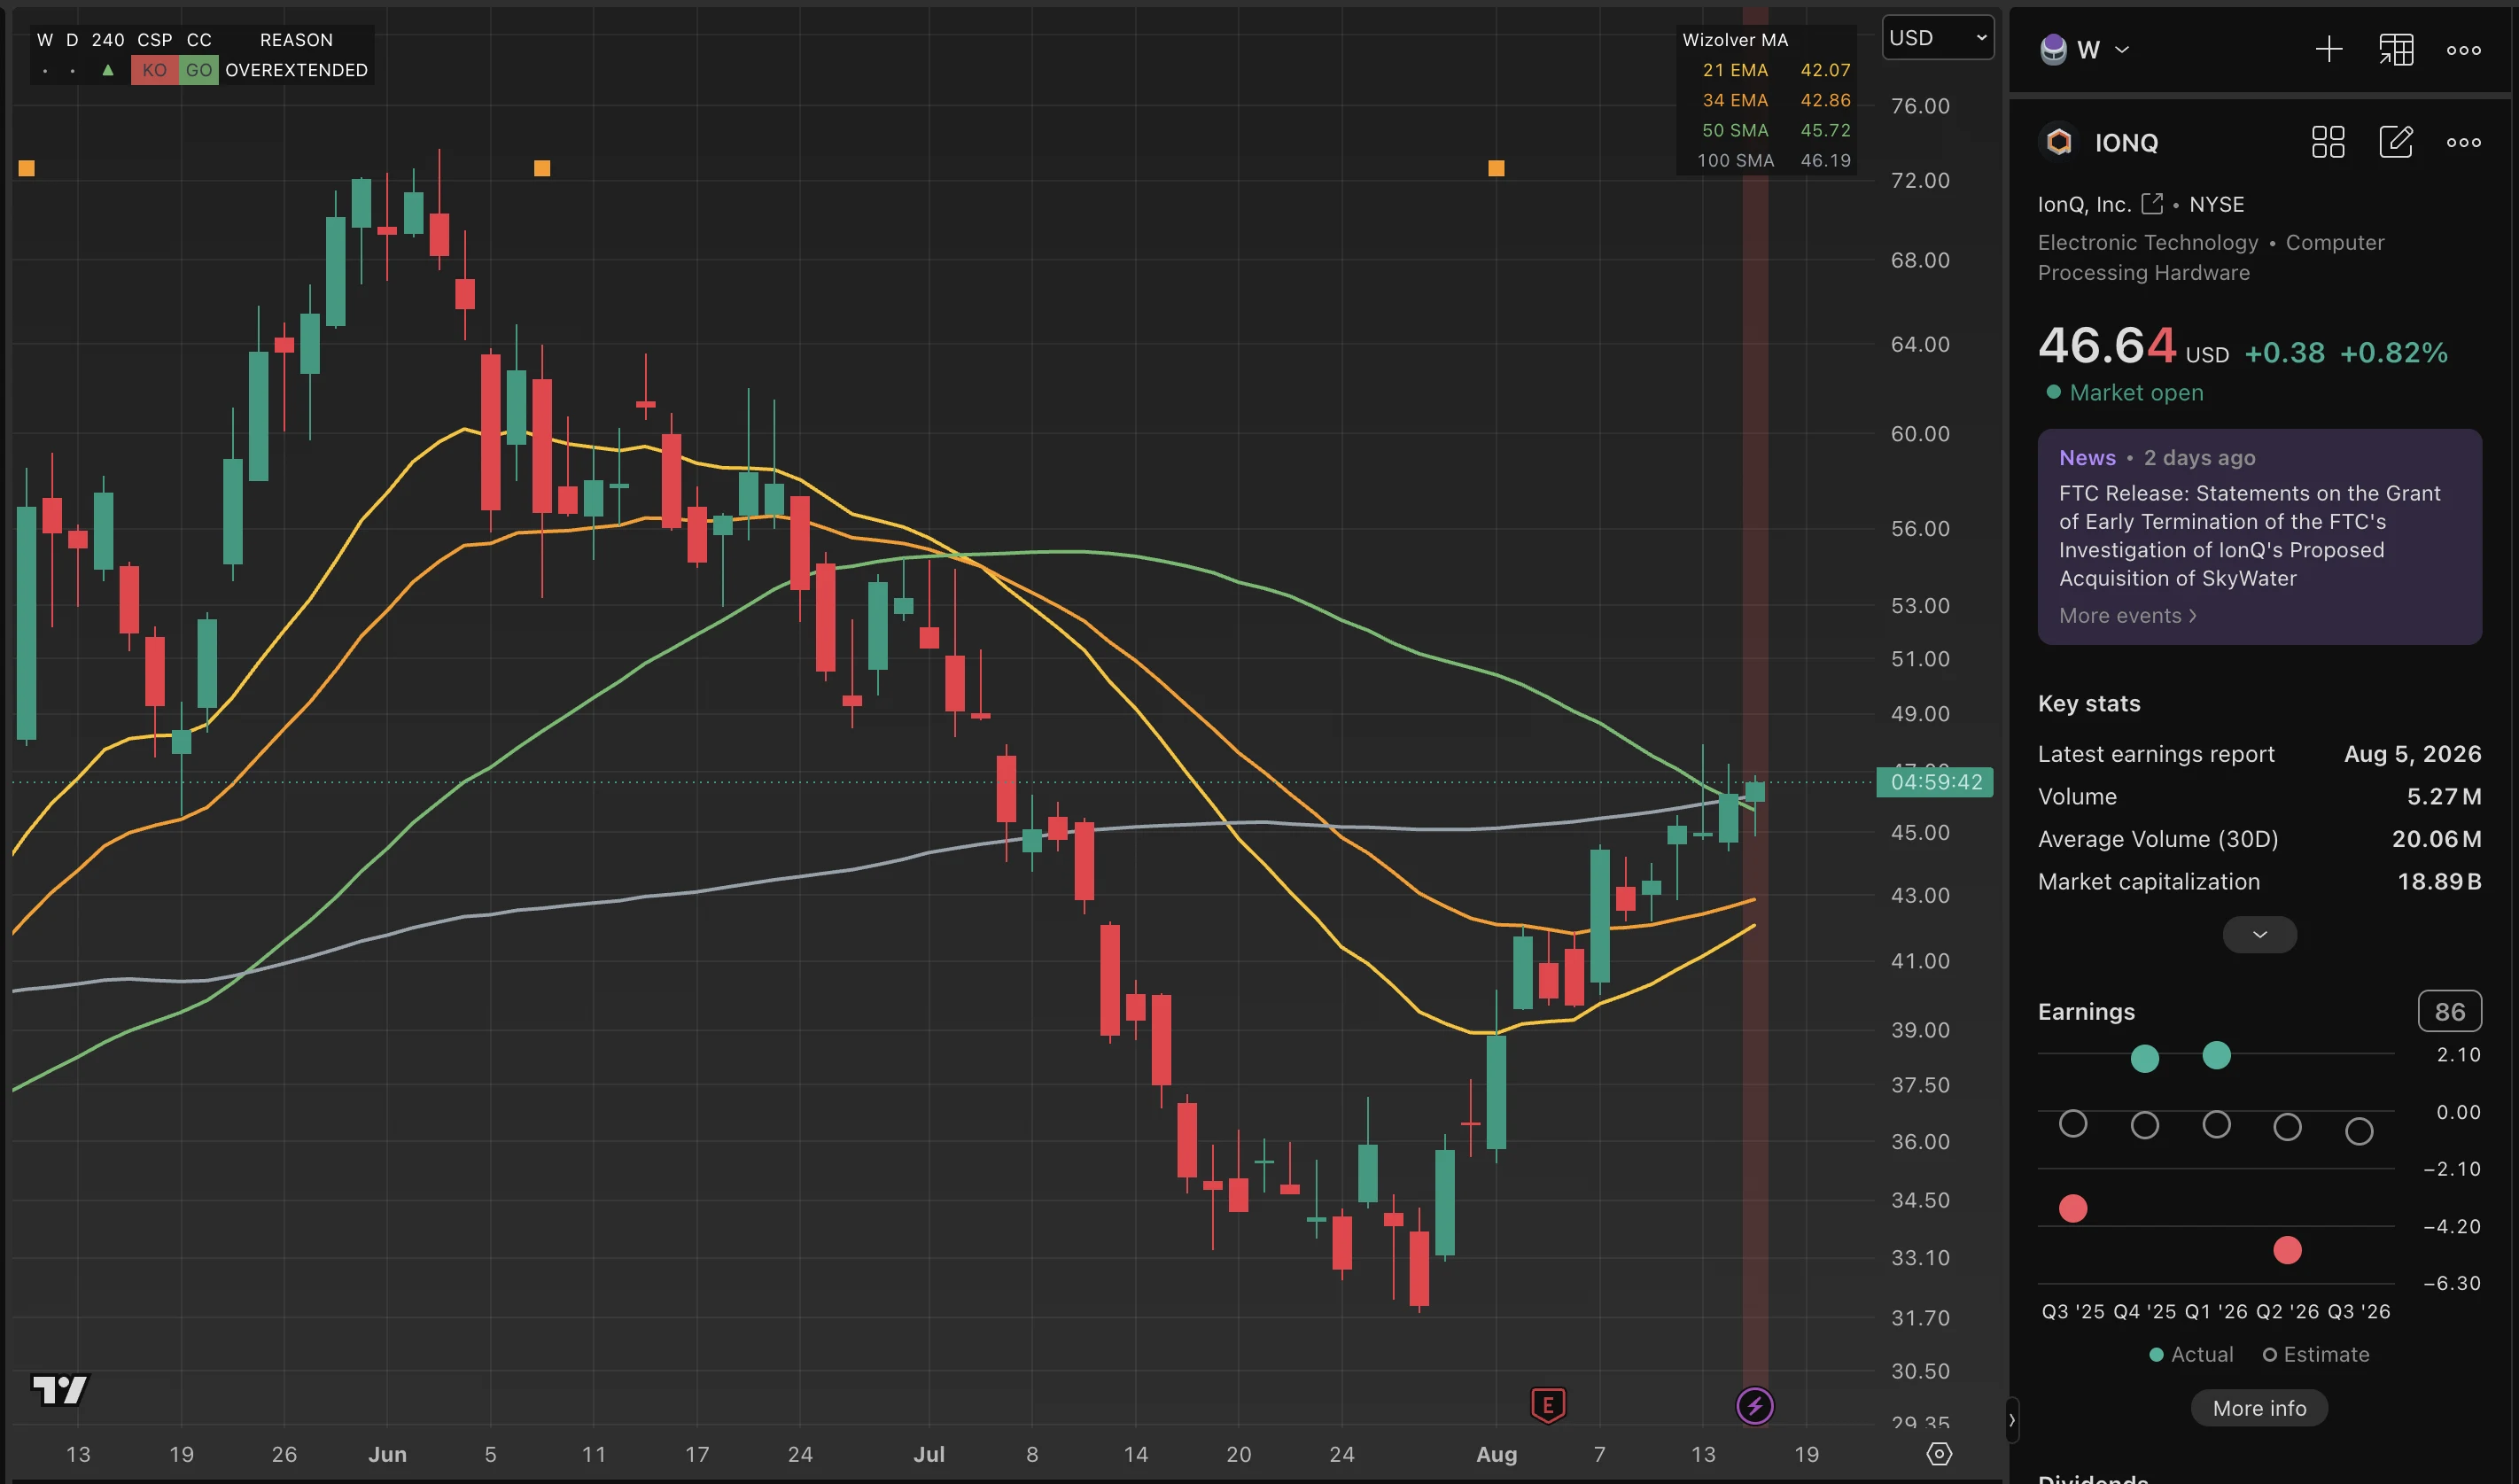Image resolution: width=2519 pixels, height=1484 pixels.
Task: Click the 86 earnings badge
Action: click(2450, 1012)
